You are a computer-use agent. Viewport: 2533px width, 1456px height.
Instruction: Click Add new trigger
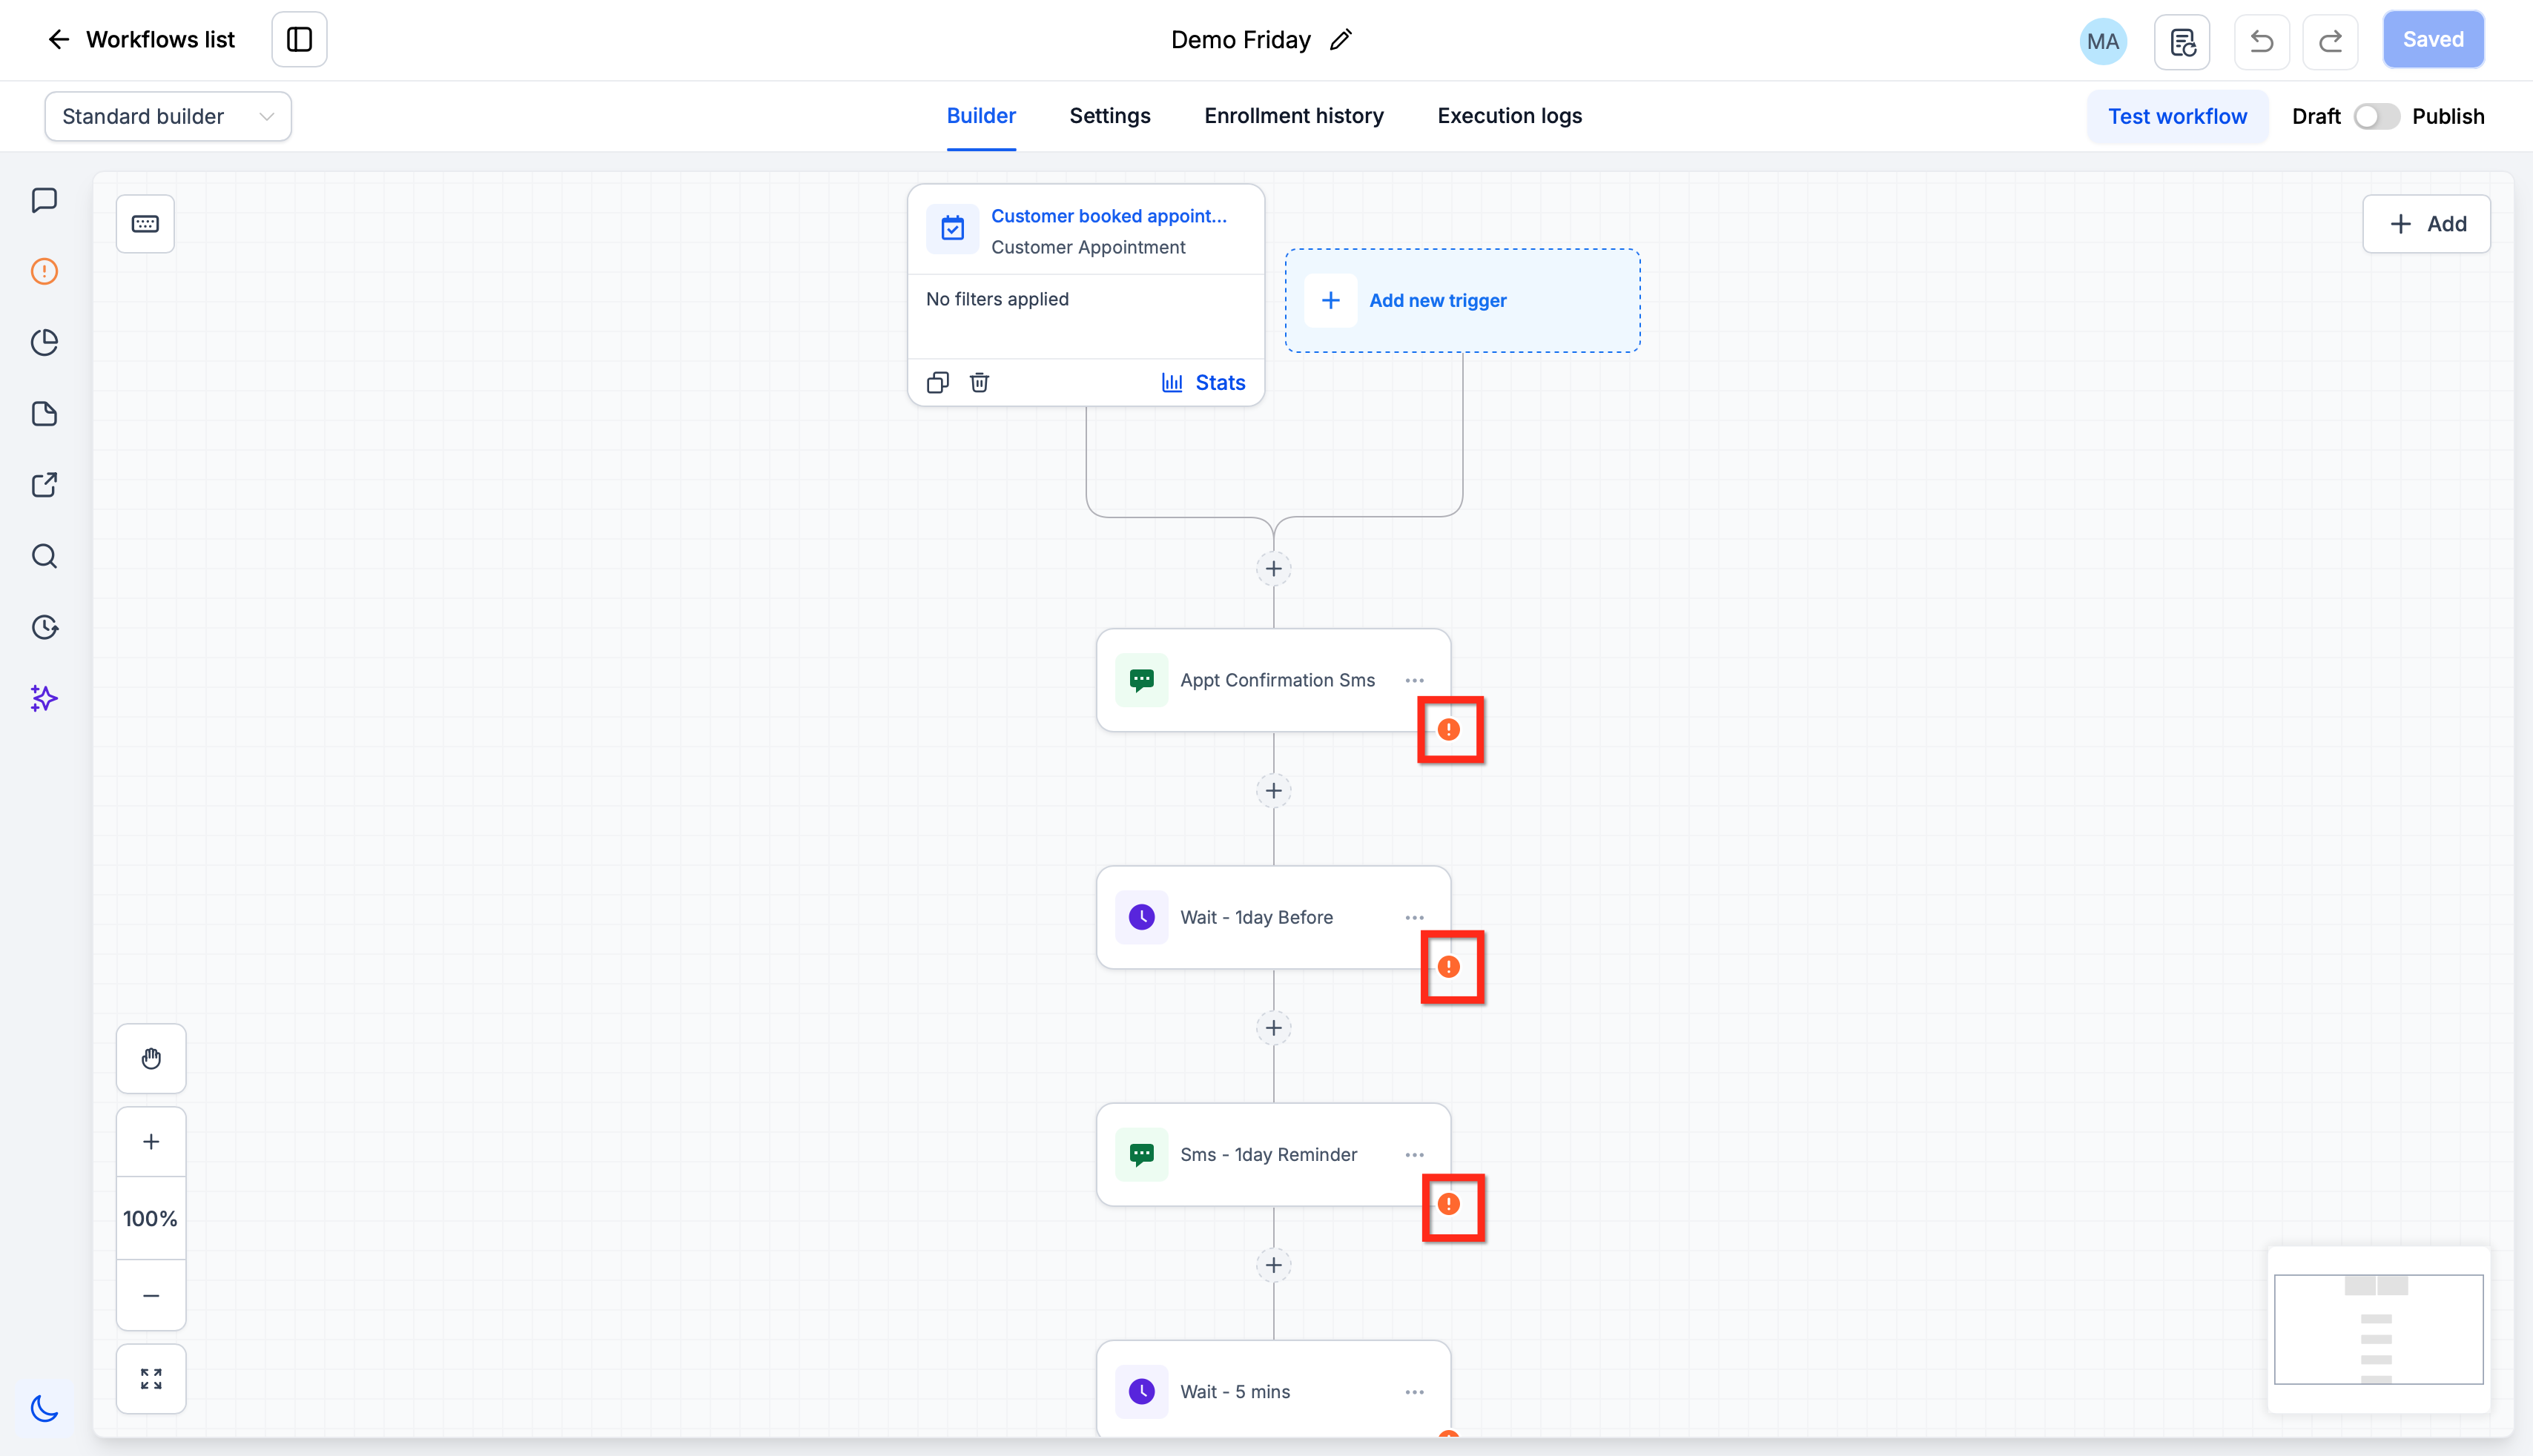pos(1462,301)
